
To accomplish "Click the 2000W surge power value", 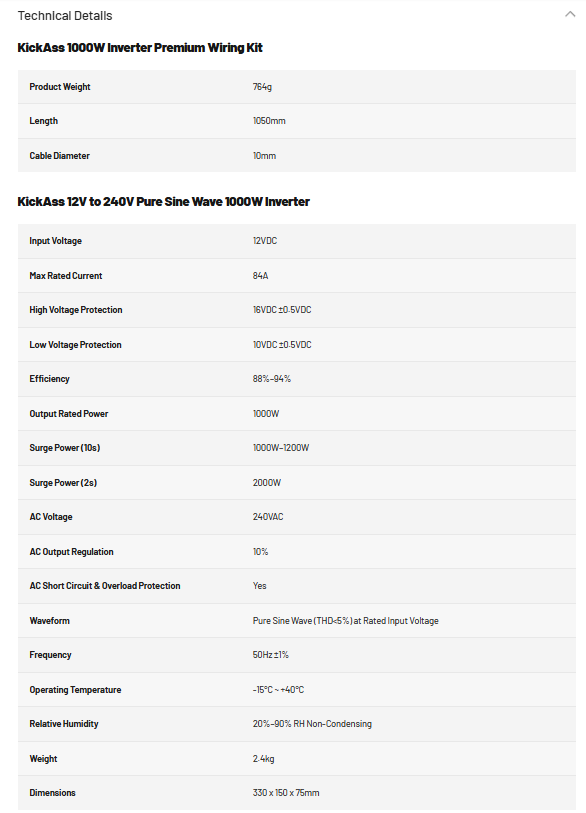I will [x=267, y=483].
